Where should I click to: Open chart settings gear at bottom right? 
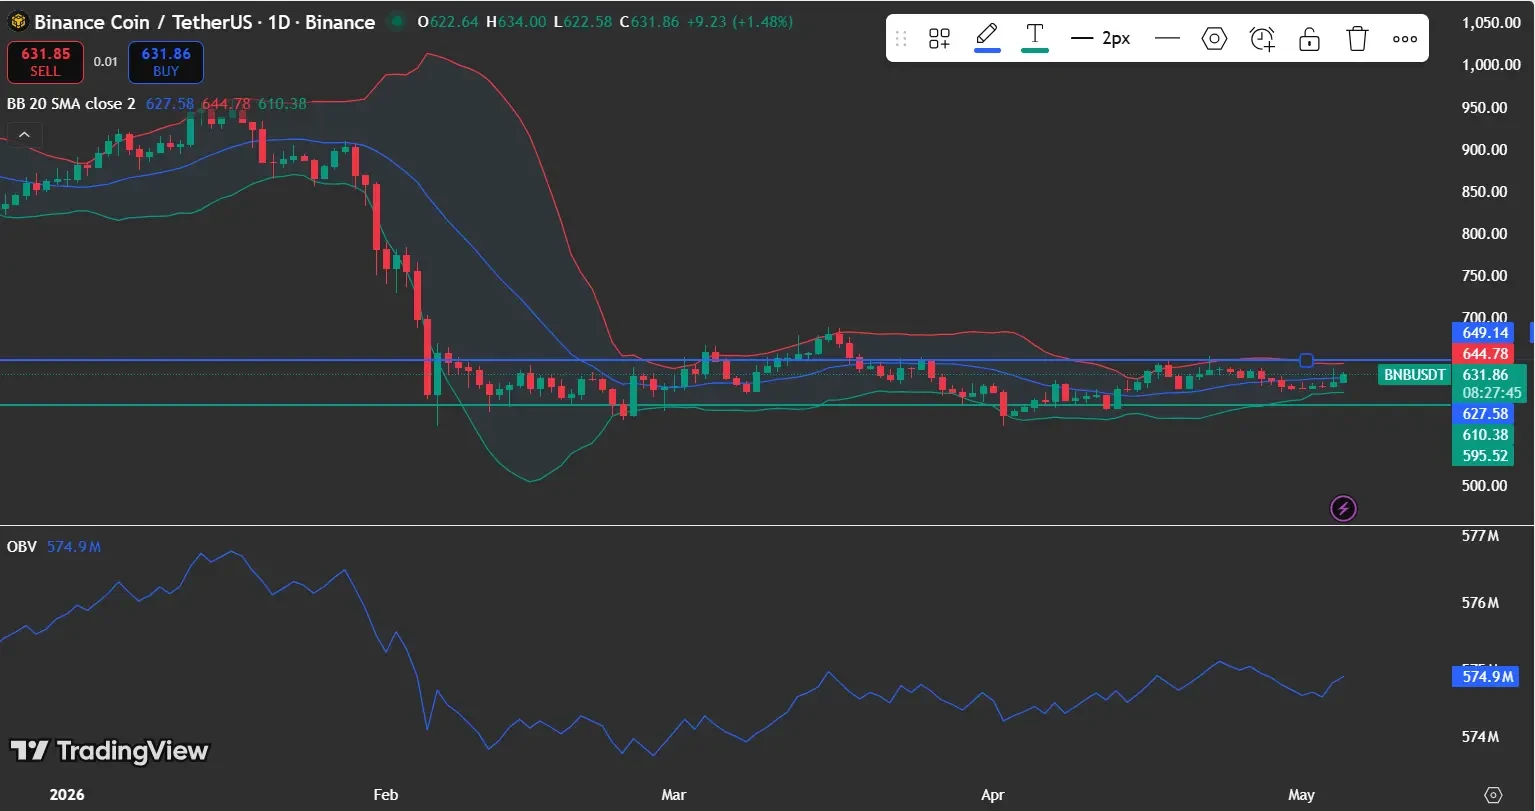click(1493, 795)
